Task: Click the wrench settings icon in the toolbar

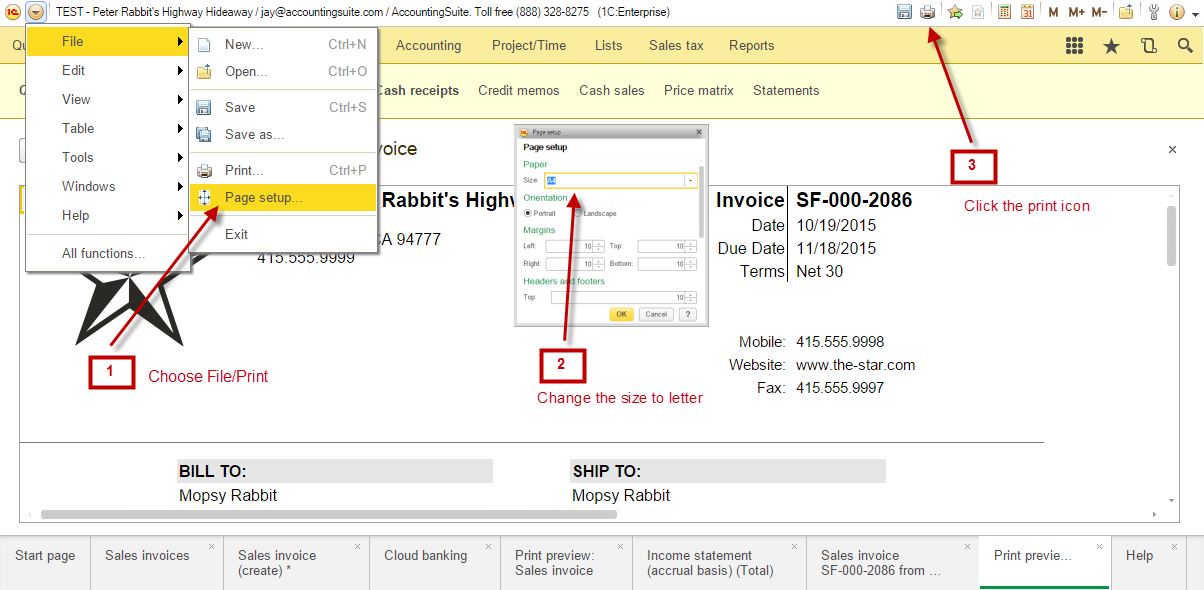Action: point(1153,11)
